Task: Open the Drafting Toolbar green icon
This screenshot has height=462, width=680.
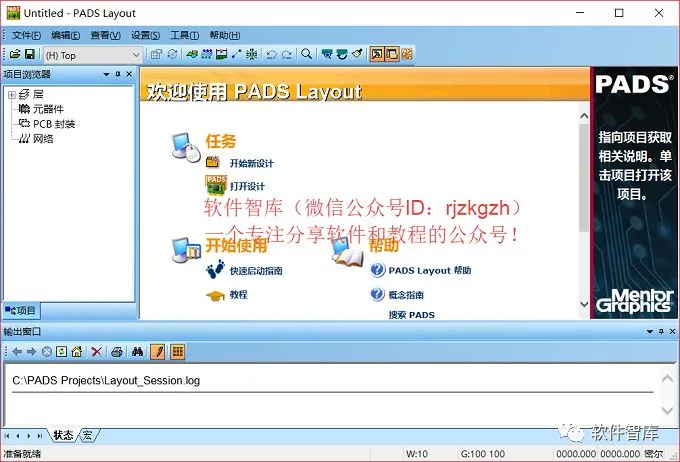Action: coord(192,54)
